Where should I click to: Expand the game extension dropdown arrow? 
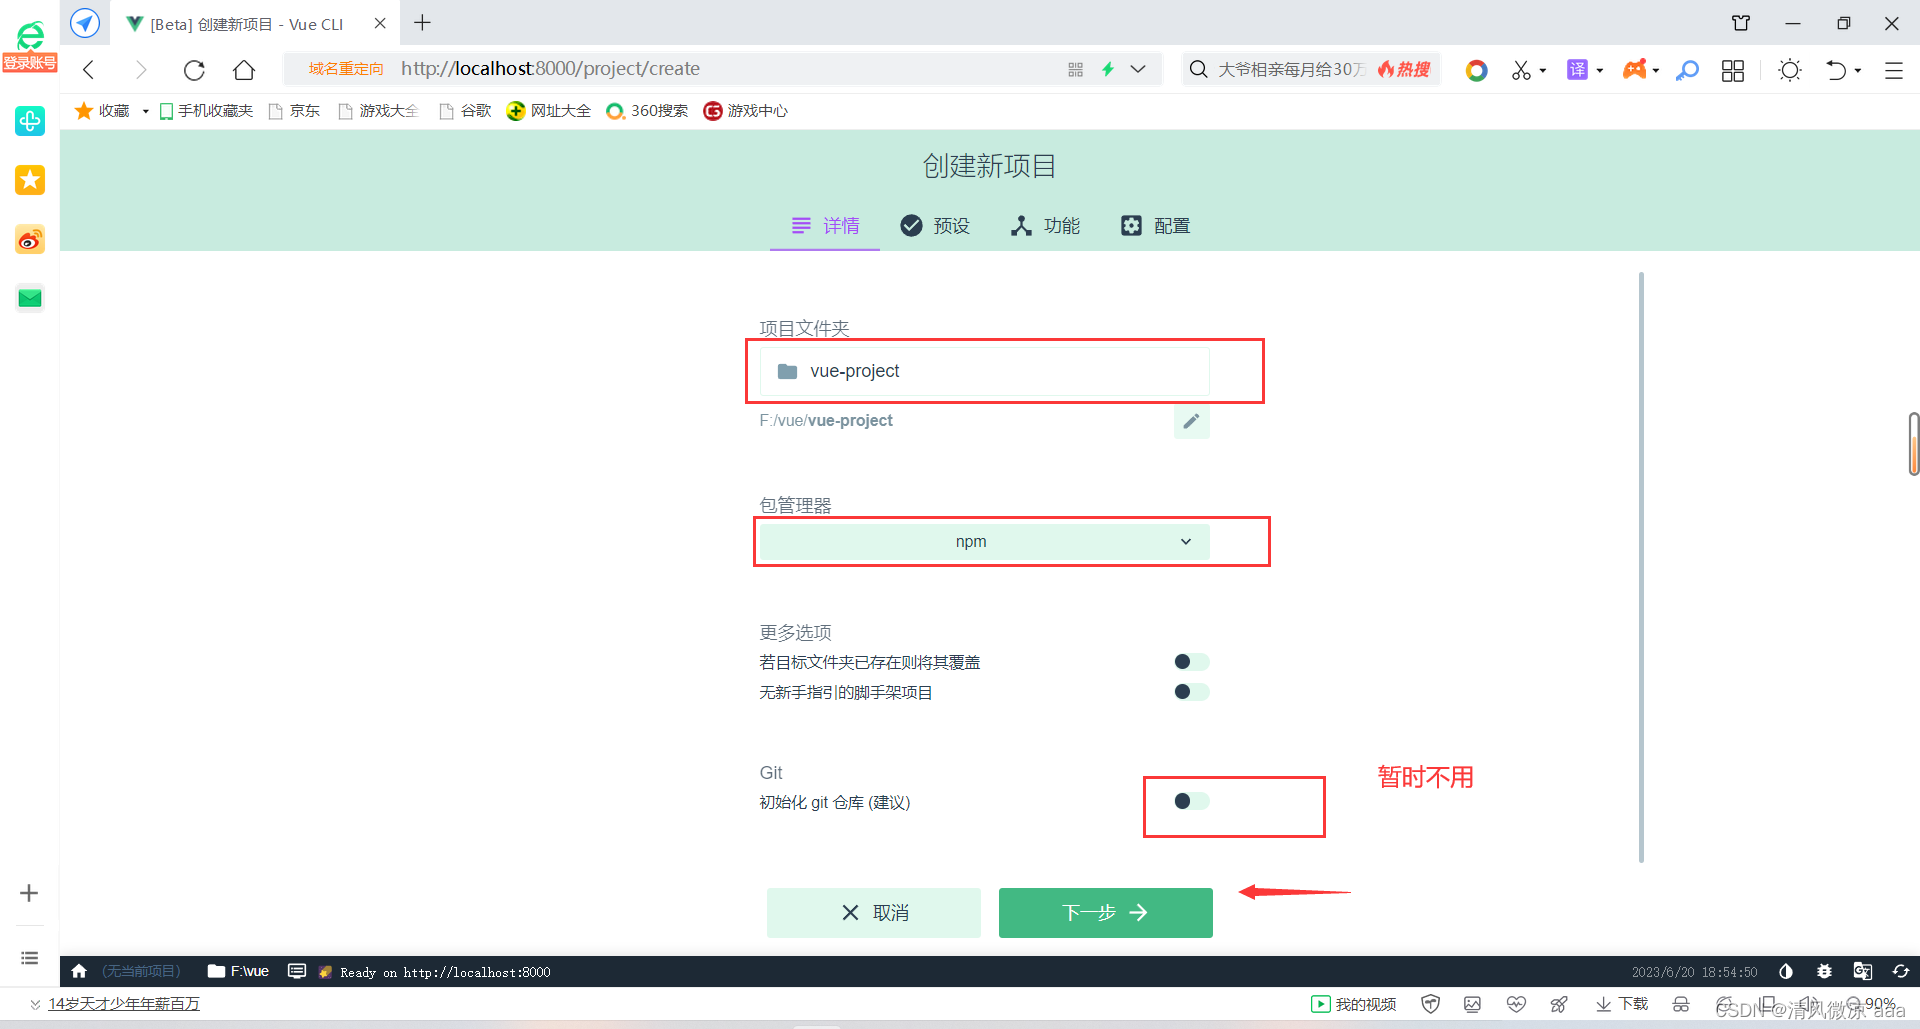coord(1656,71)
